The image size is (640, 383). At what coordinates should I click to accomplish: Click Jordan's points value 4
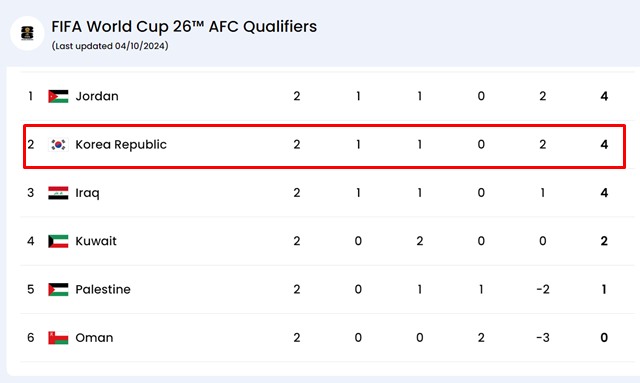click(604, 96)
